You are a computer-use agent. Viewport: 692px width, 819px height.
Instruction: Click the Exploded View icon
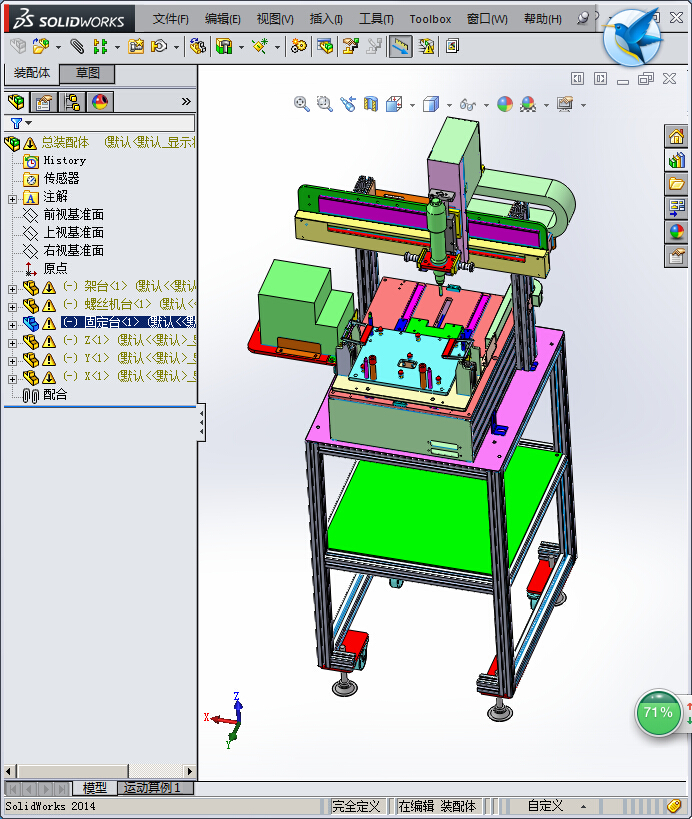pyautogui.click(x=351, y=46)
